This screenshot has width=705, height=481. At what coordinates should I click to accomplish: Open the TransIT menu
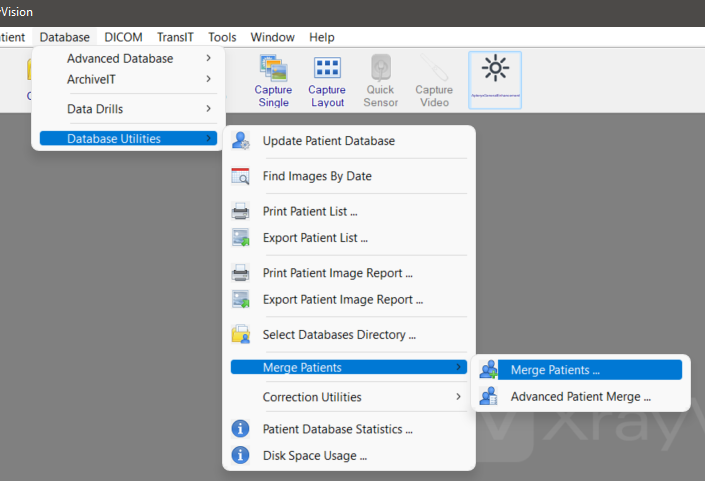click(175, 37)
